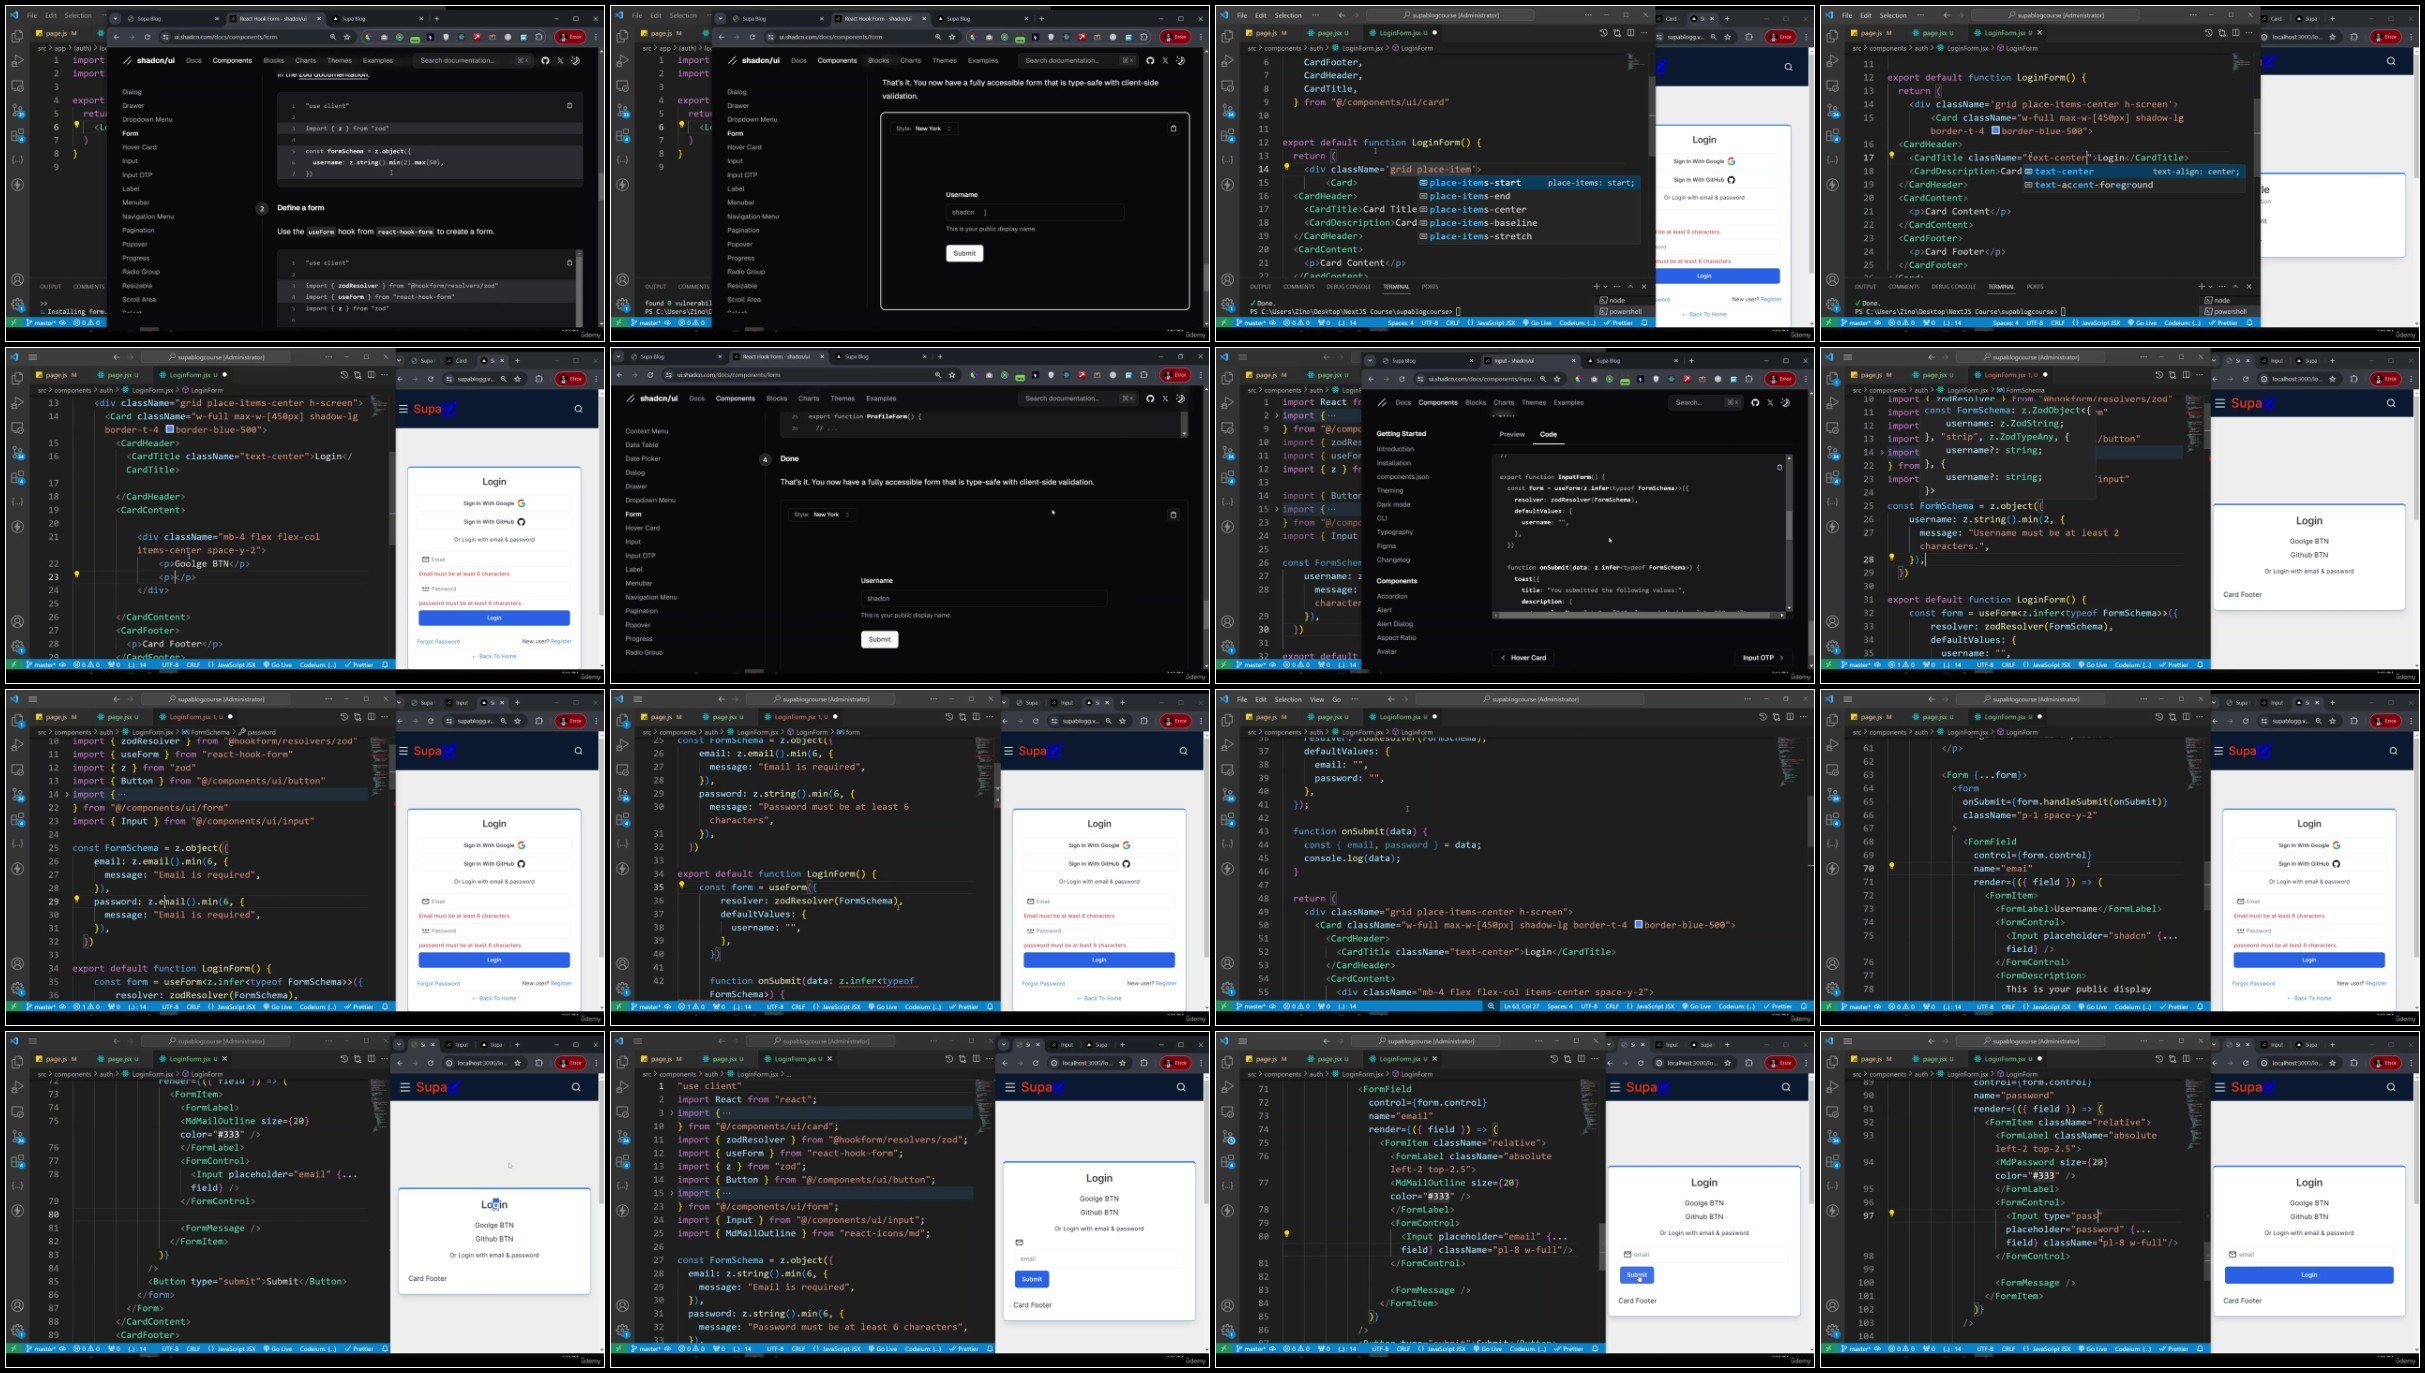2425x1373 pixels.
Task: Open Introduction under Getting Started
Action: (x=1395, y=449)
